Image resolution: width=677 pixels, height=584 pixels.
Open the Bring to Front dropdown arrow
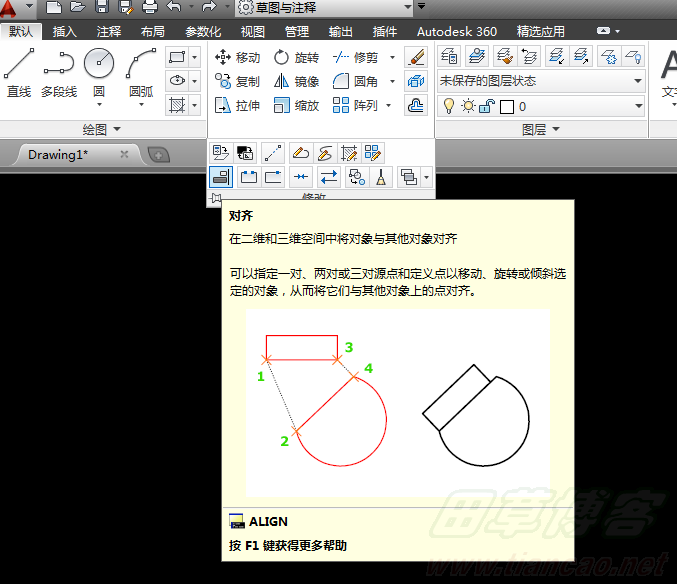(x=427, y=177)
